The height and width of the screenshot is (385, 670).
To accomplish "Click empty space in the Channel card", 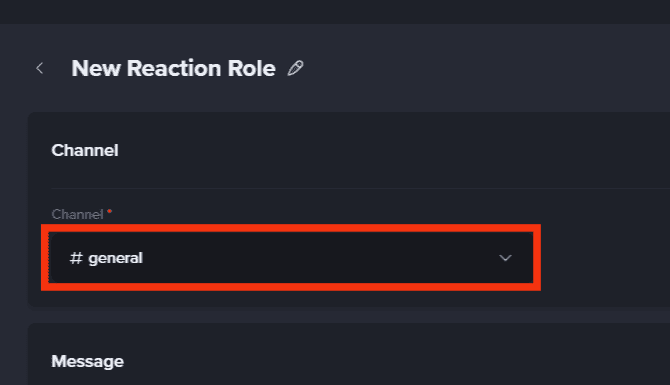I will coord(598,256).
